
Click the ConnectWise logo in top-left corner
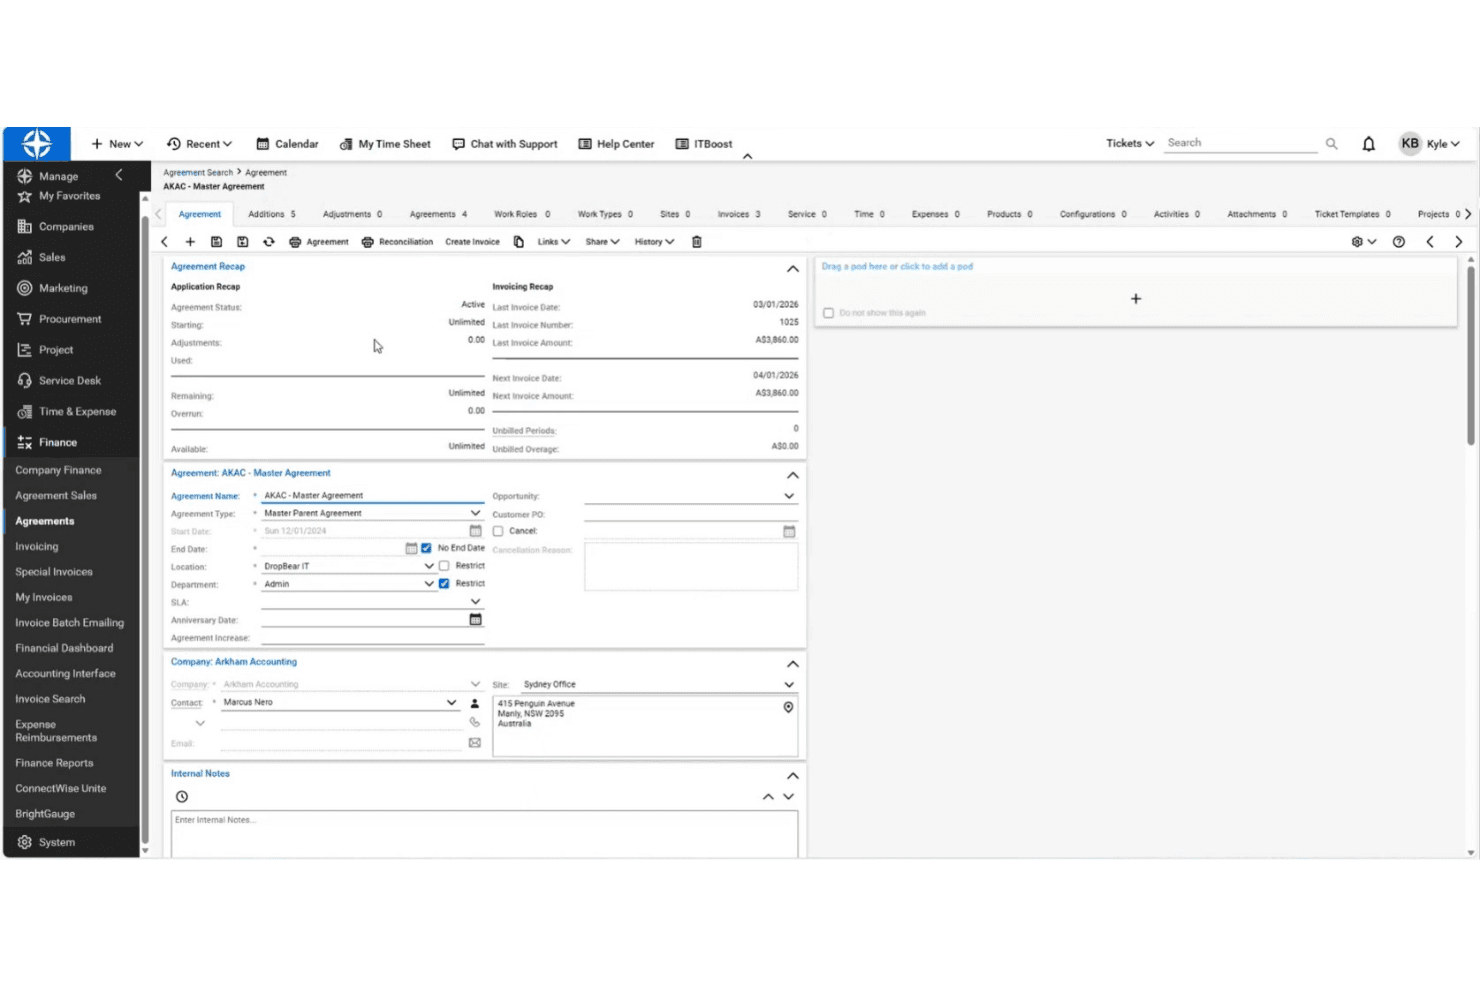pyautogui.click(x=37, y=144)
